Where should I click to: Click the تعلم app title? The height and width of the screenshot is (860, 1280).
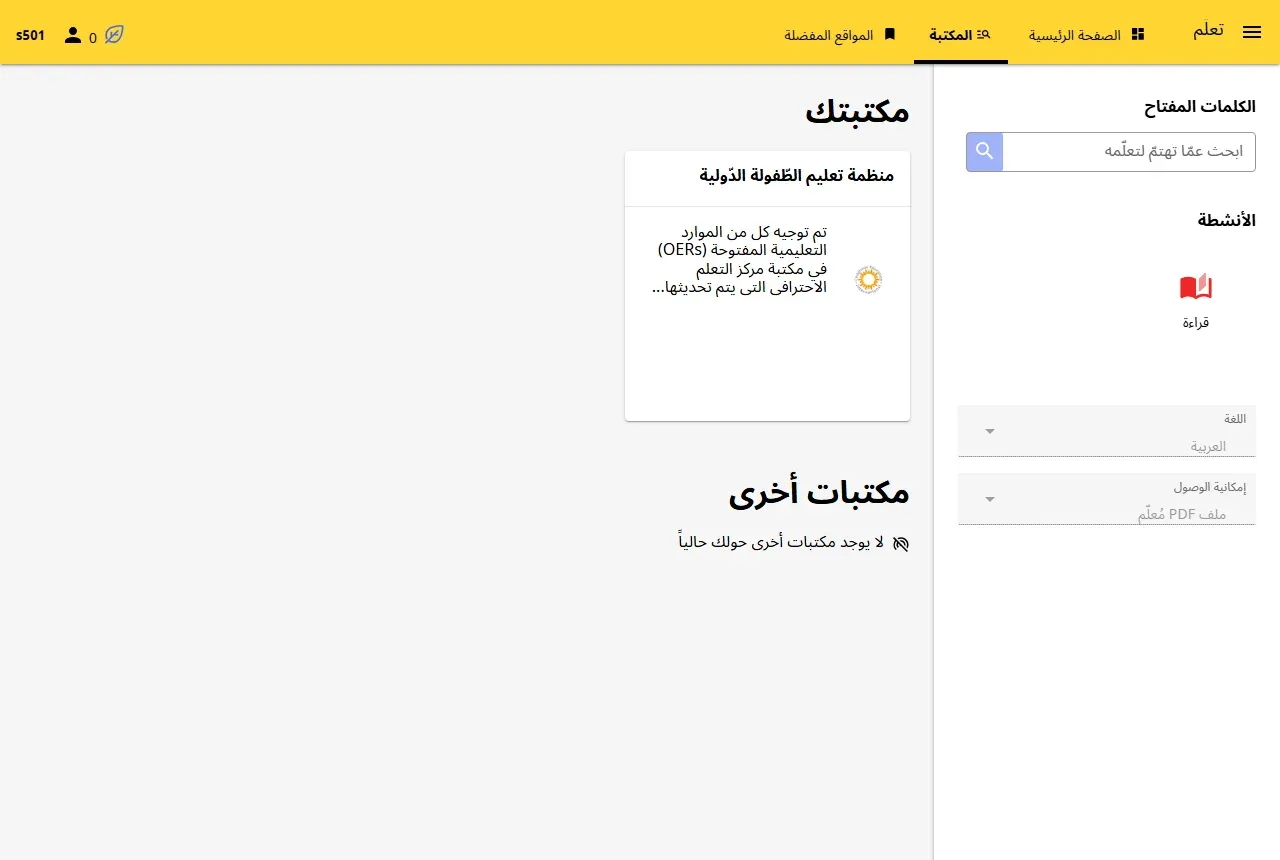coord(1208,30)
